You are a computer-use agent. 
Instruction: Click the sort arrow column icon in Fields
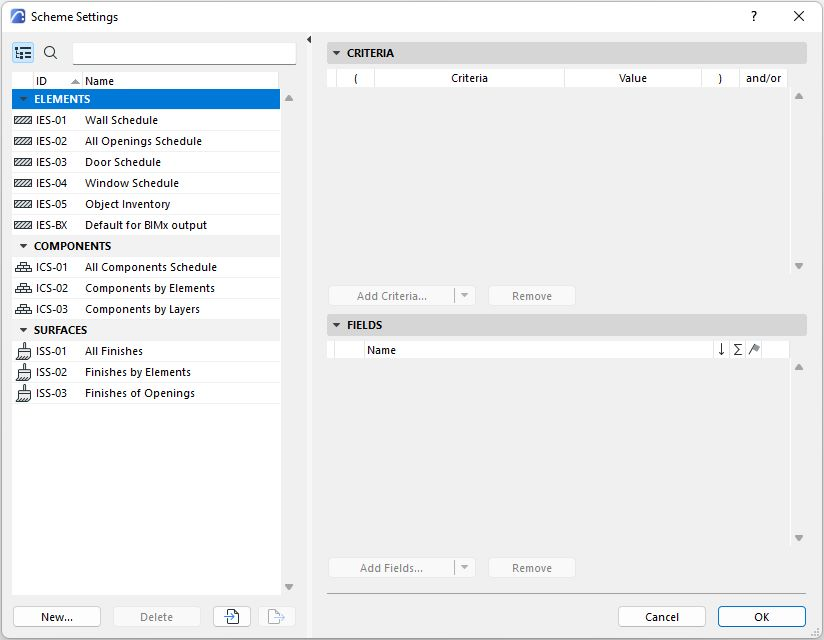722,349
